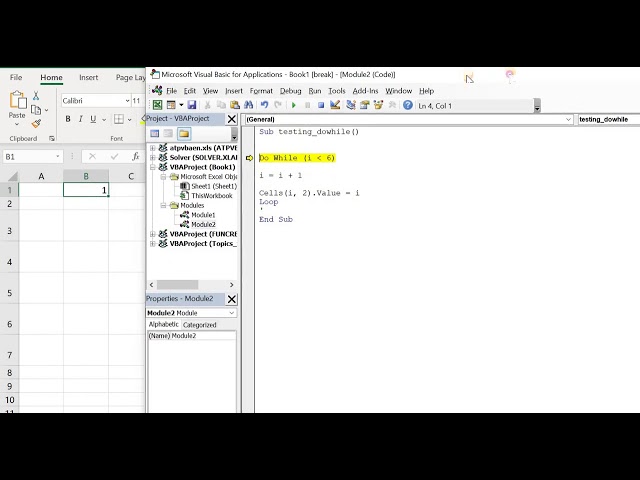
Task: Open the Run menu
Action: click(x=315, y=91)
